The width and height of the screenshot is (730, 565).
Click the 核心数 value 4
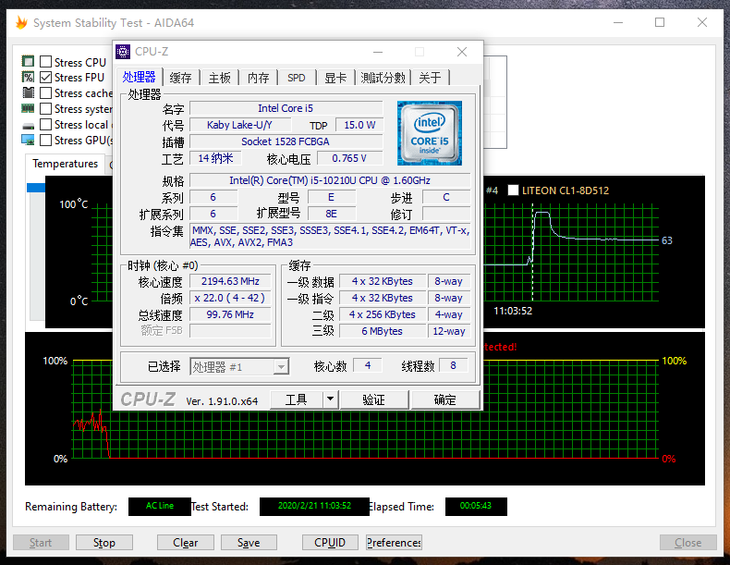(x=367, y=365)
